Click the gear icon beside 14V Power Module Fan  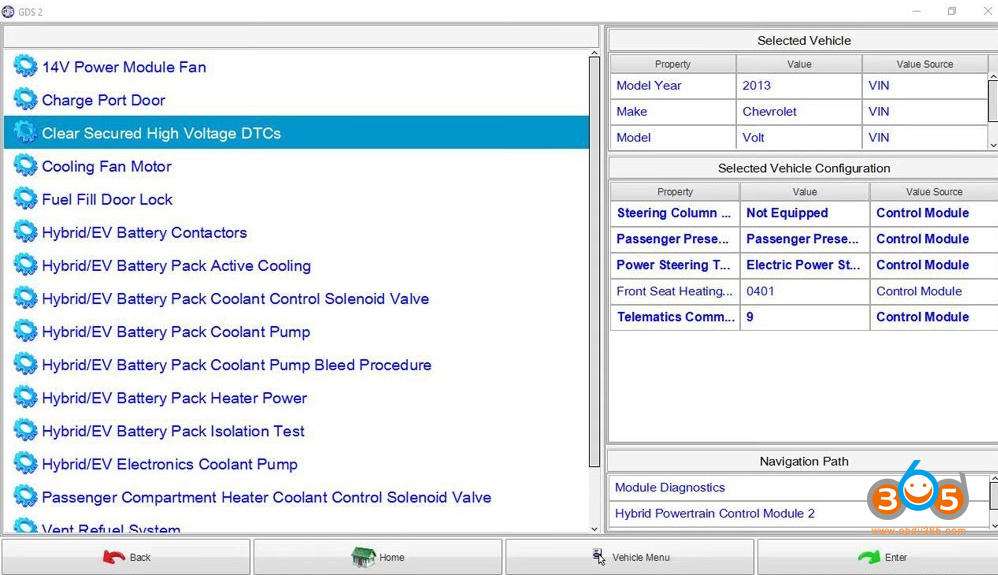(x=25, y=67)
